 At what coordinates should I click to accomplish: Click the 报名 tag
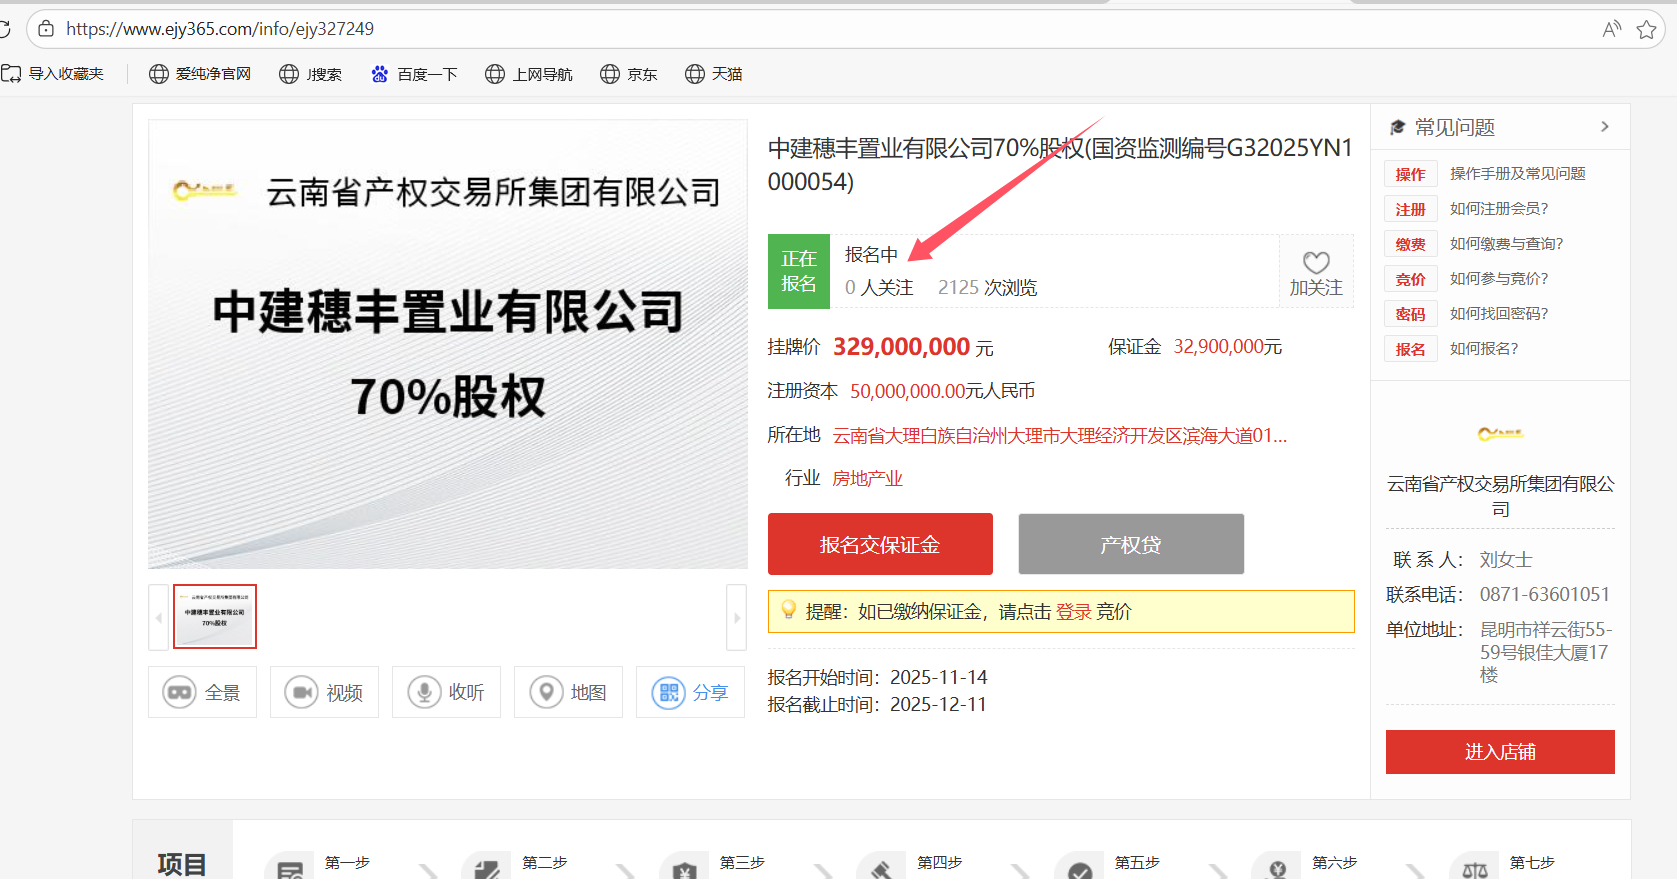pos(1411,349)
